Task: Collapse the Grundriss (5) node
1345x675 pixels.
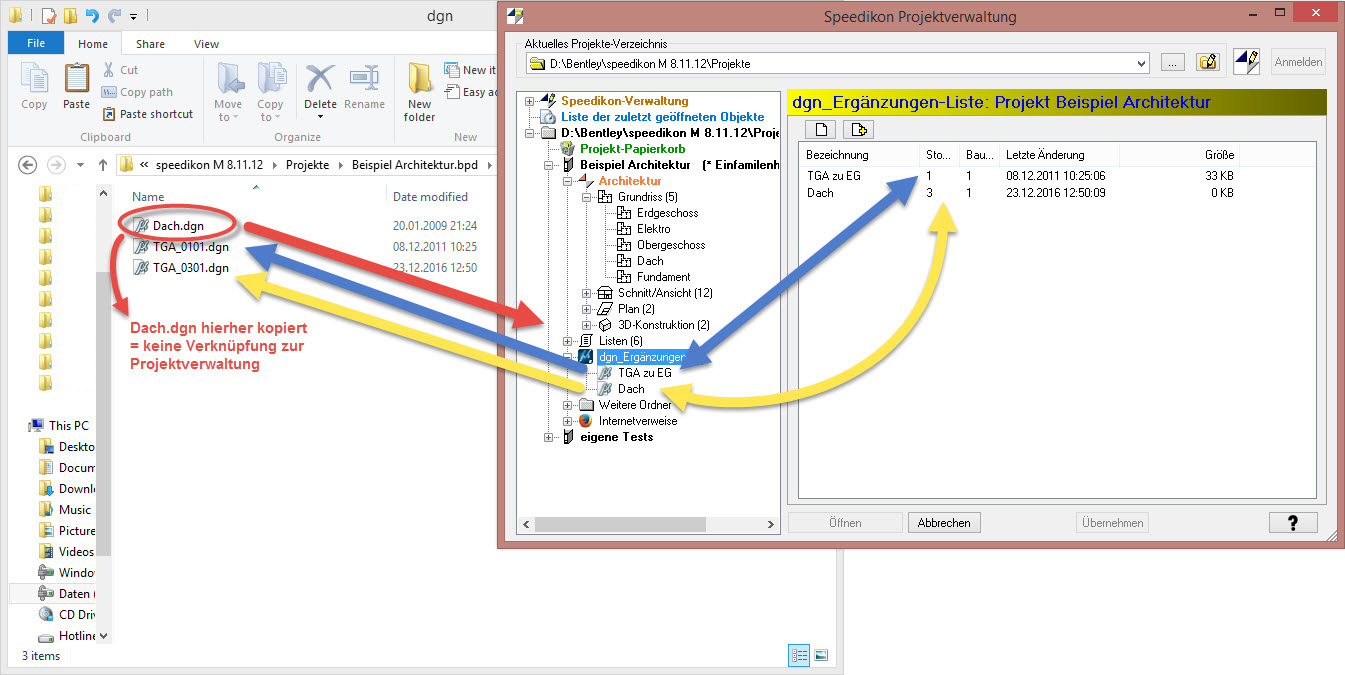Action: click(587, 197)
